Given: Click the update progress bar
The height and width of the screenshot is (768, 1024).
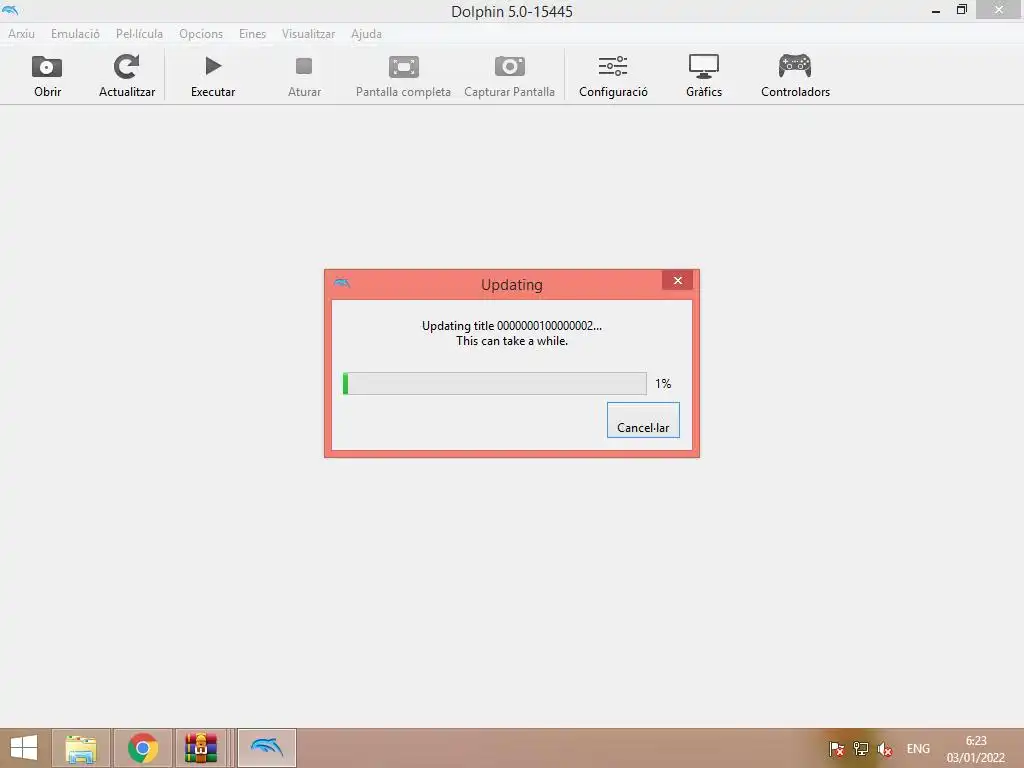Looking at the screenshot, I should point(494,383).
